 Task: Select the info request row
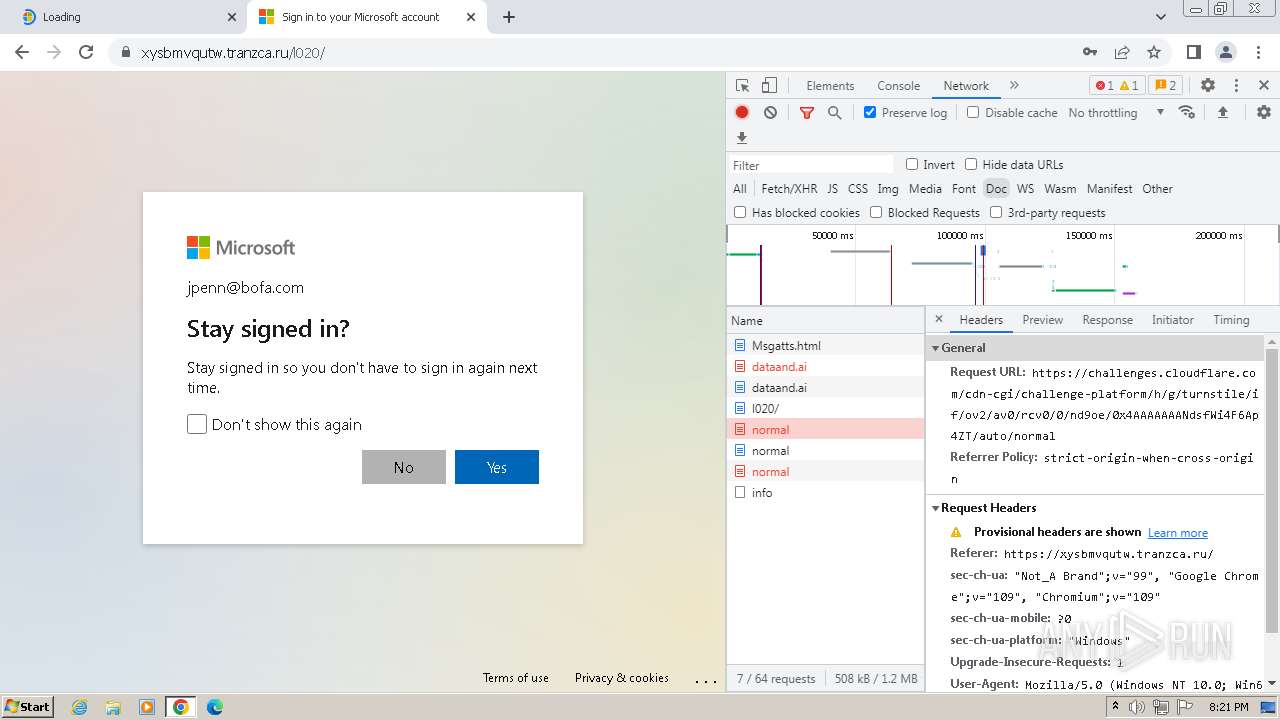coord(825,492)
